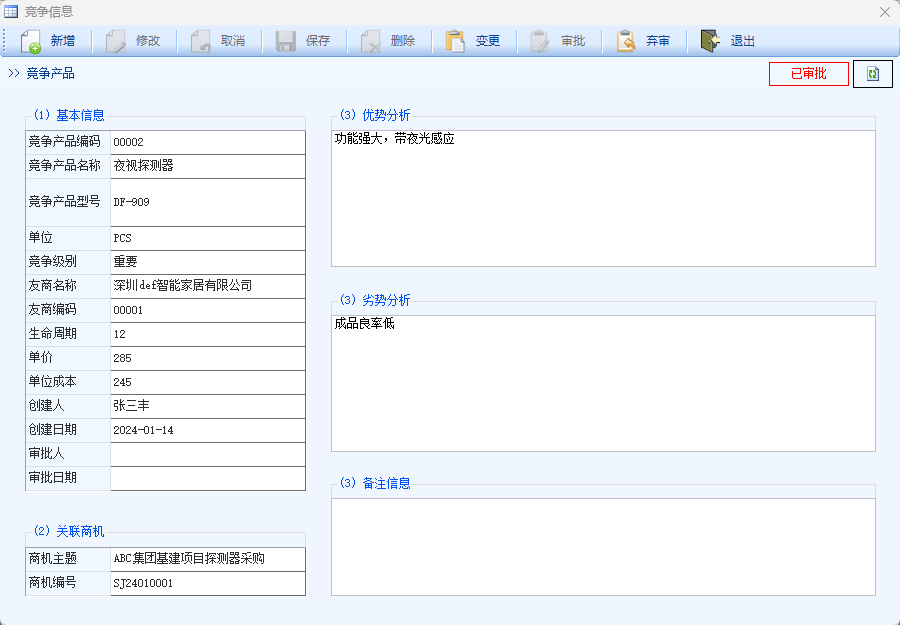Click the 商机编号 label
Screen dimensions: 900x625
[52, 583]
